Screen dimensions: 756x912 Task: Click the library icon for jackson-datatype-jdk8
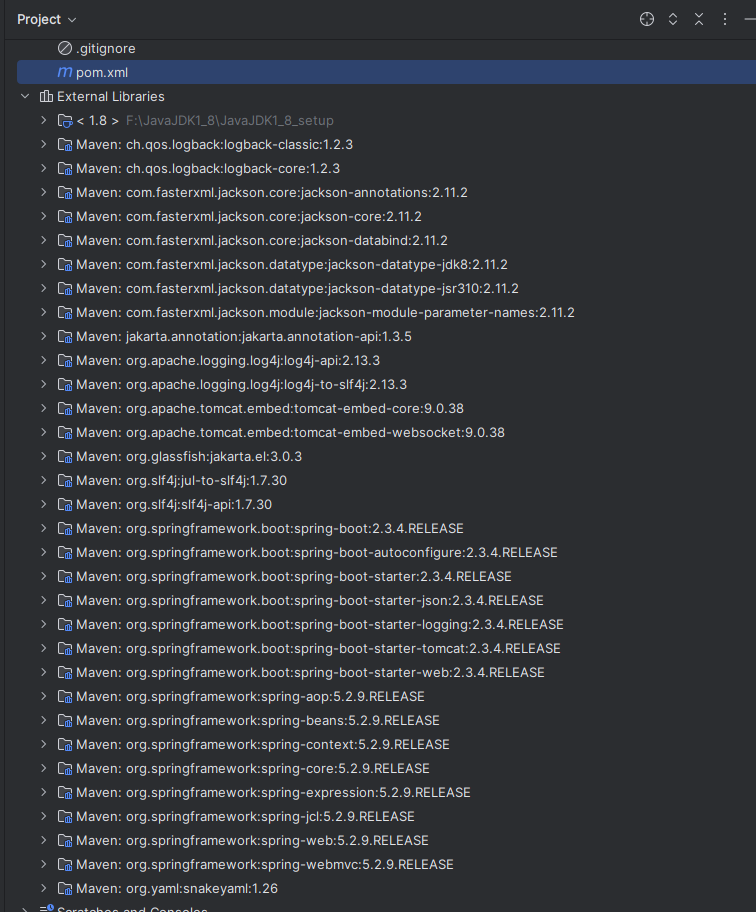point(65,265)
